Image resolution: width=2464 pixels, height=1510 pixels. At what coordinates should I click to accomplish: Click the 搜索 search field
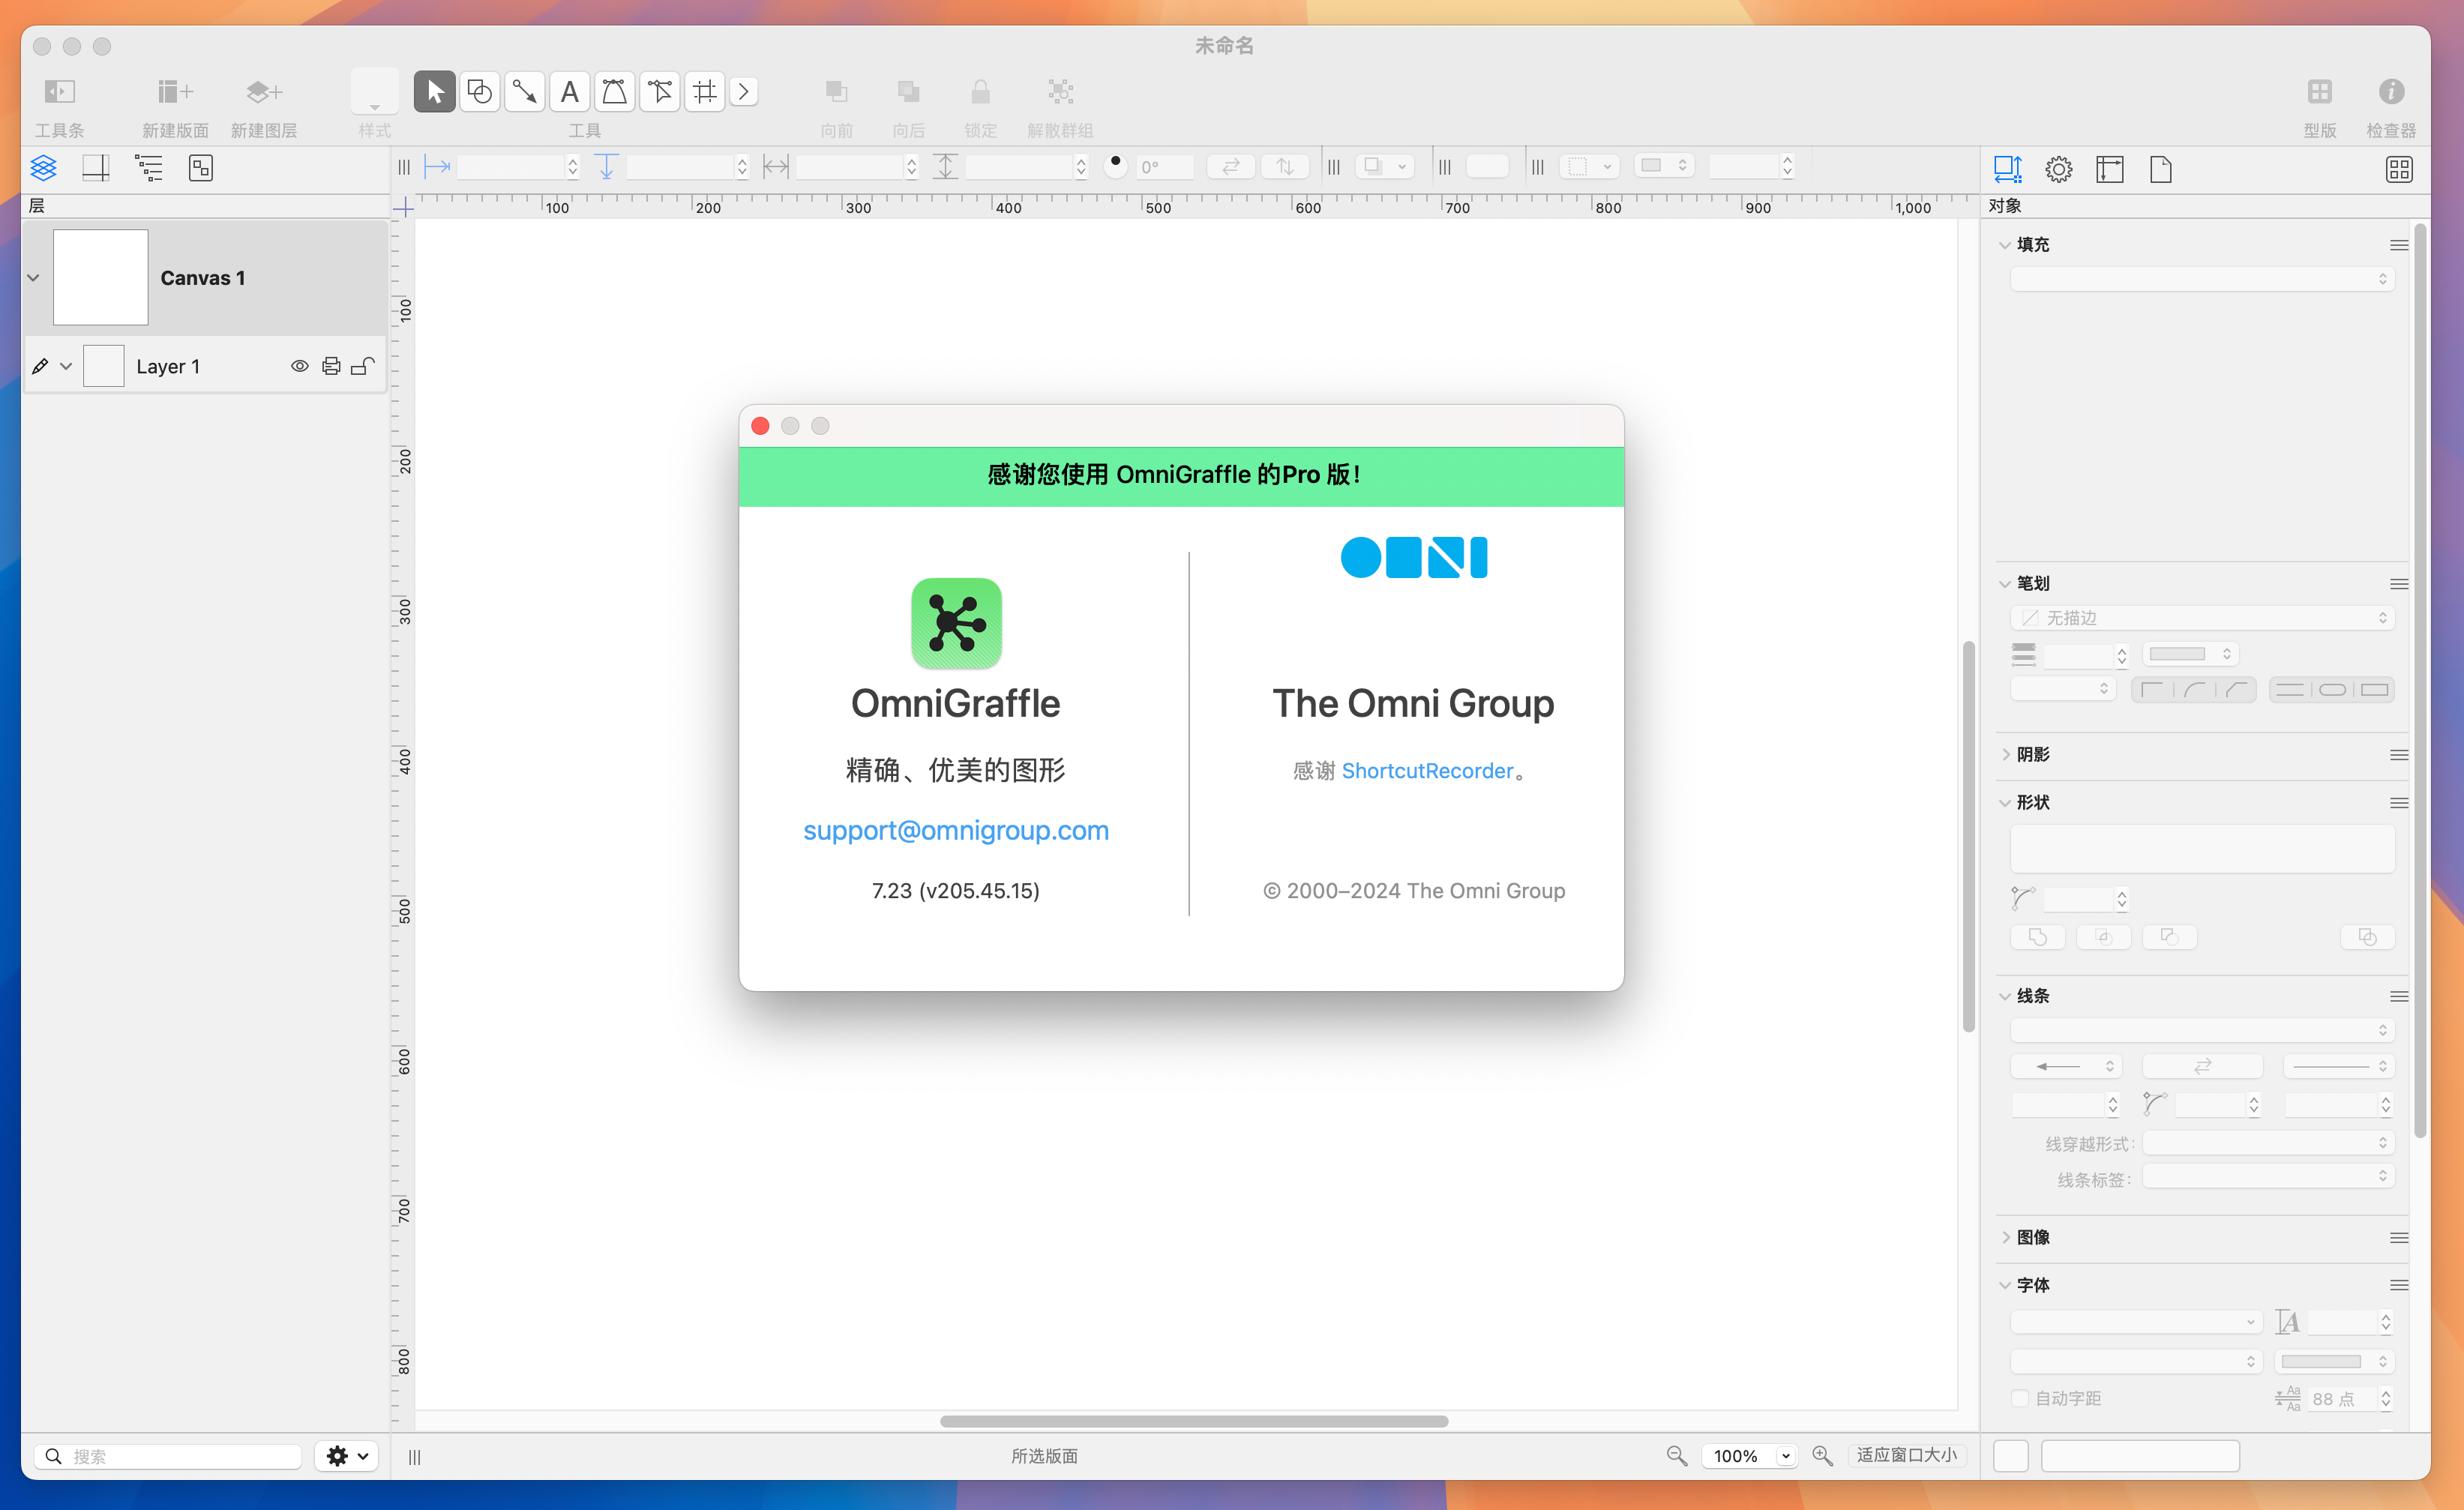click(168, 1456)
